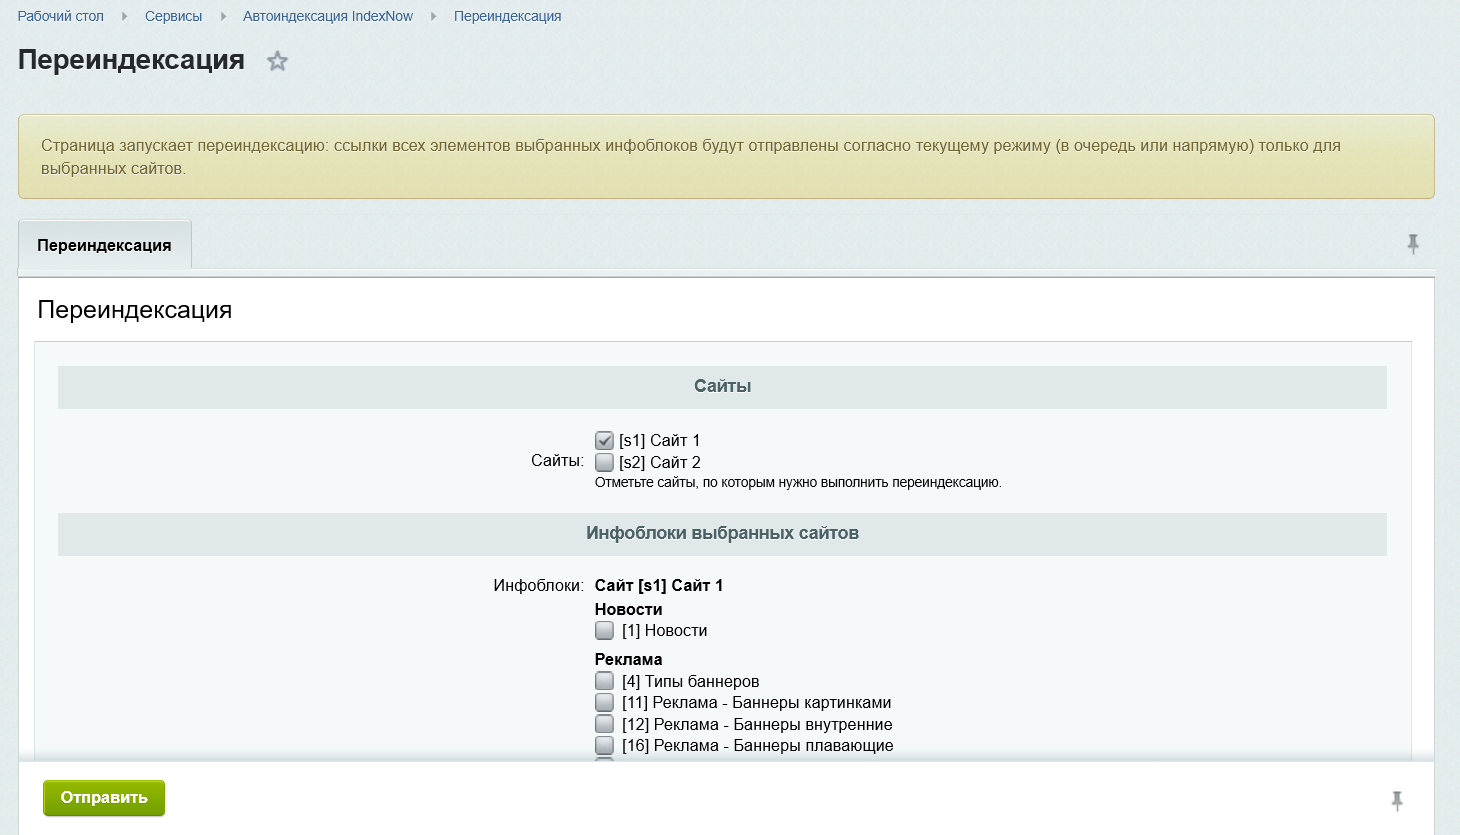Open Рабочий стол from the breadcrumb
Viewport: 1460px width, 835px height.
pos(61,16)
